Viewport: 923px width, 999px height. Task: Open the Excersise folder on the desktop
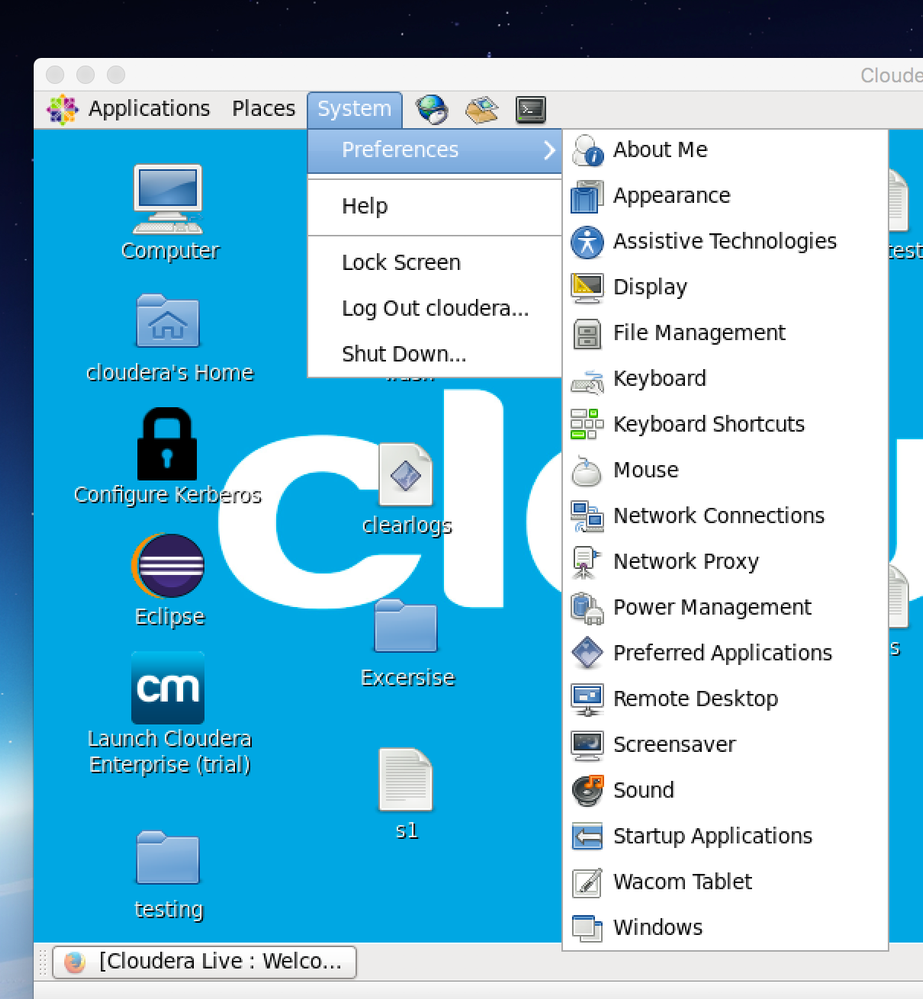click(x=406, y=627)
